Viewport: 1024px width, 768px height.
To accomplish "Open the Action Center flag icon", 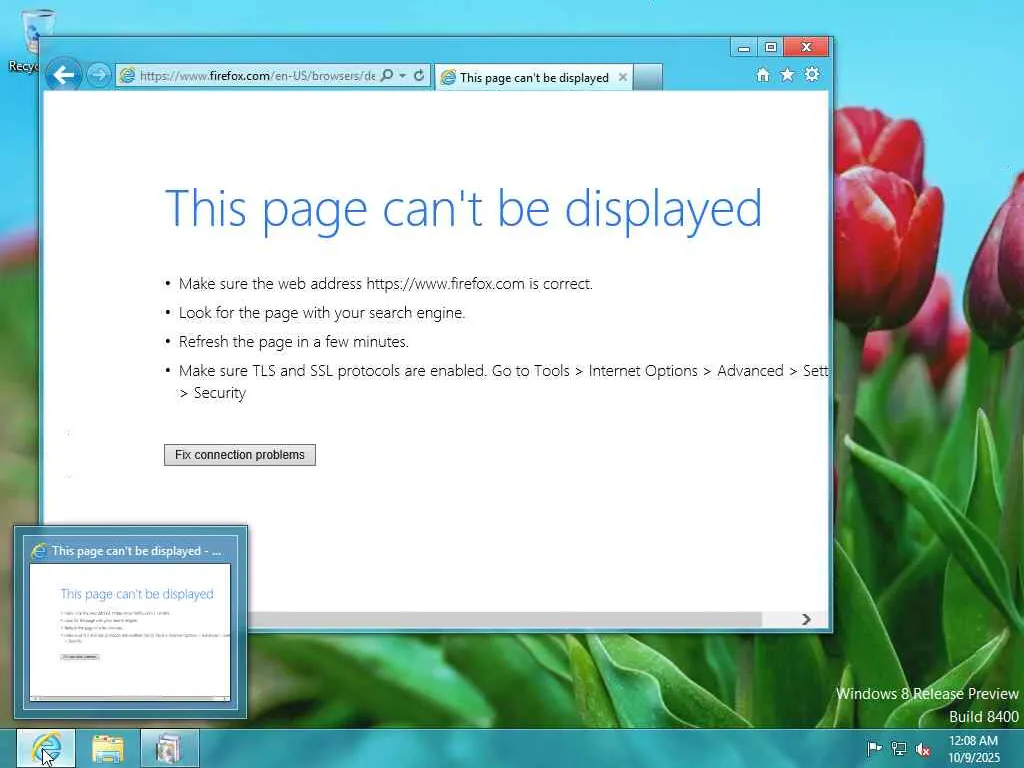I will (x=874, y=748).
